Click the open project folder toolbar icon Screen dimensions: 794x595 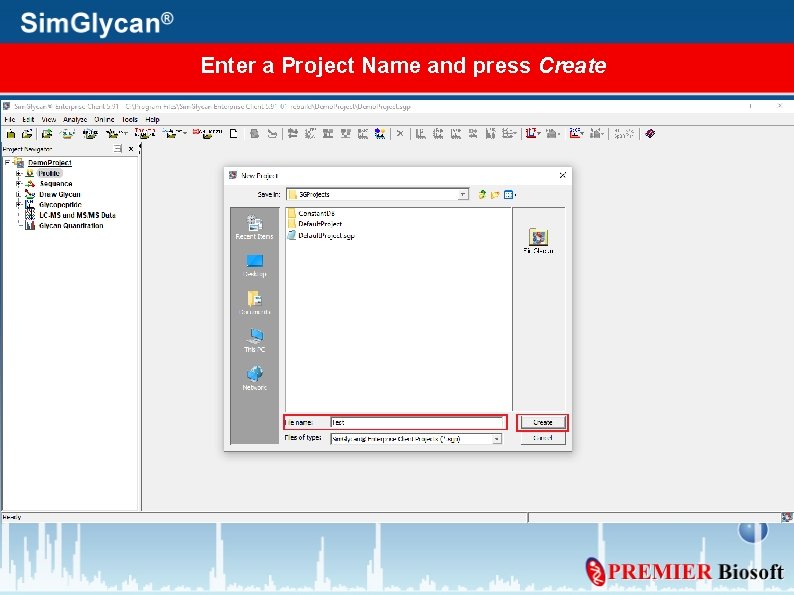coord(27,134)
